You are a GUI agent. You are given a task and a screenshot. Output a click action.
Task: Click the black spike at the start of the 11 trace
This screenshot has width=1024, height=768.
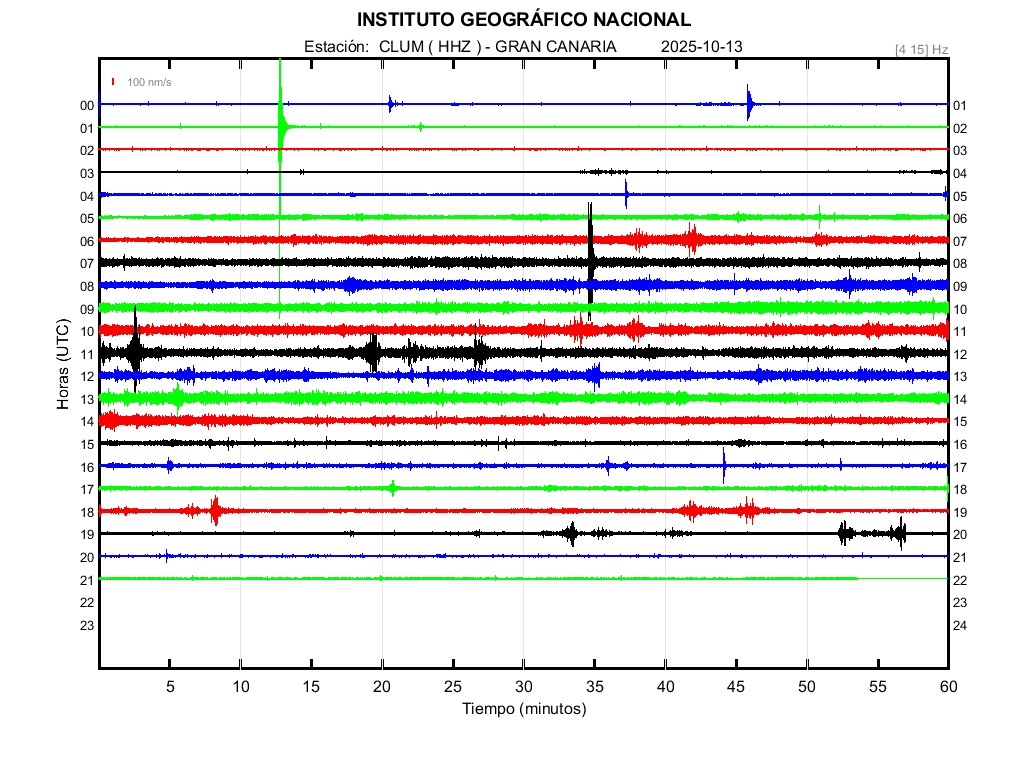point(135,351)
